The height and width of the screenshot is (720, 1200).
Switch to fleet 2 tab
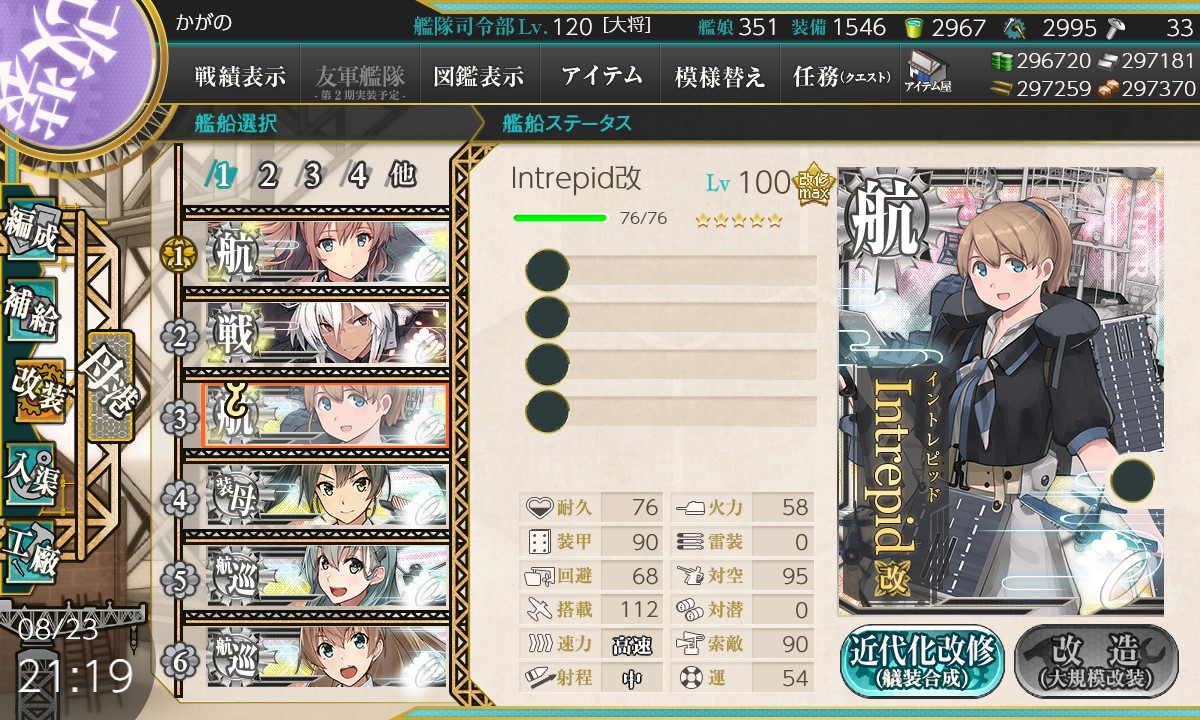tap(266, 176)
